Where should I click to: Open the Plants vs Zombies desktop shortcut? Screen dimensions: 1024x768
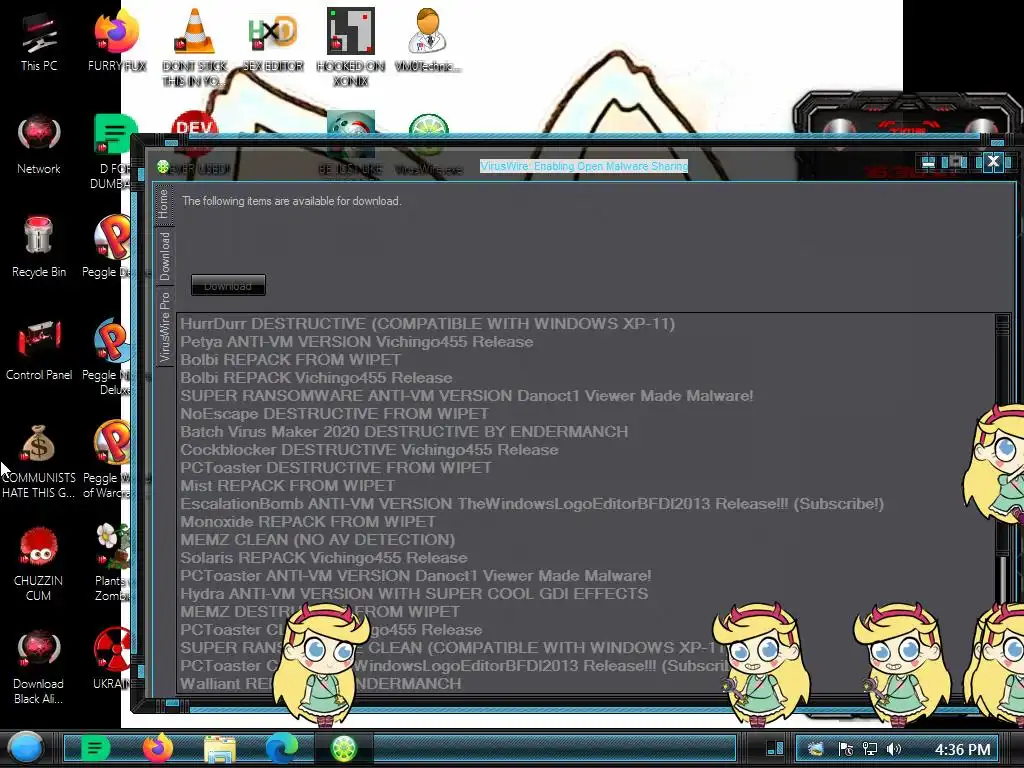[112, 562]
